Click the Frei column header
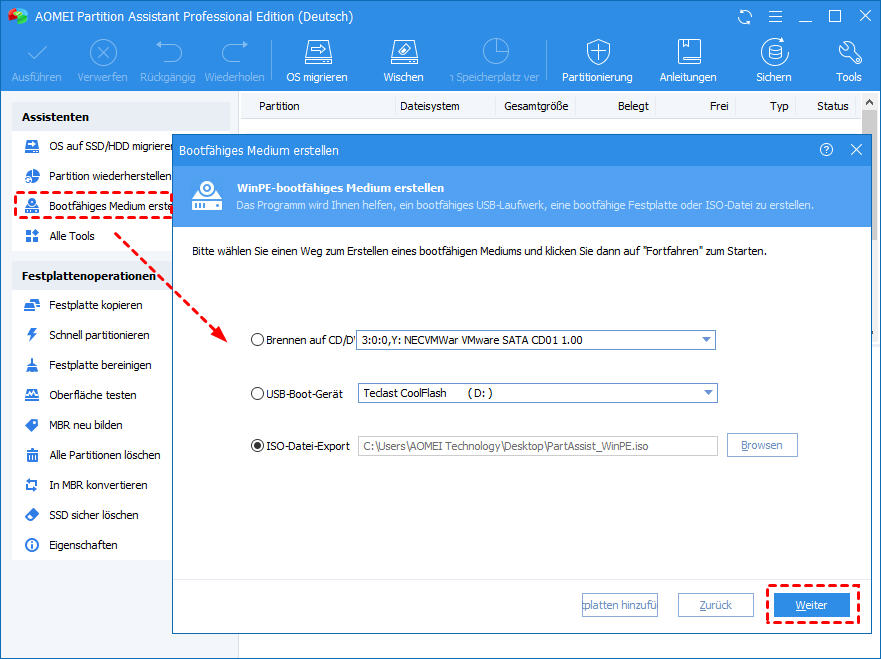Viewport: 881px width, 659px height. [719, 106]
